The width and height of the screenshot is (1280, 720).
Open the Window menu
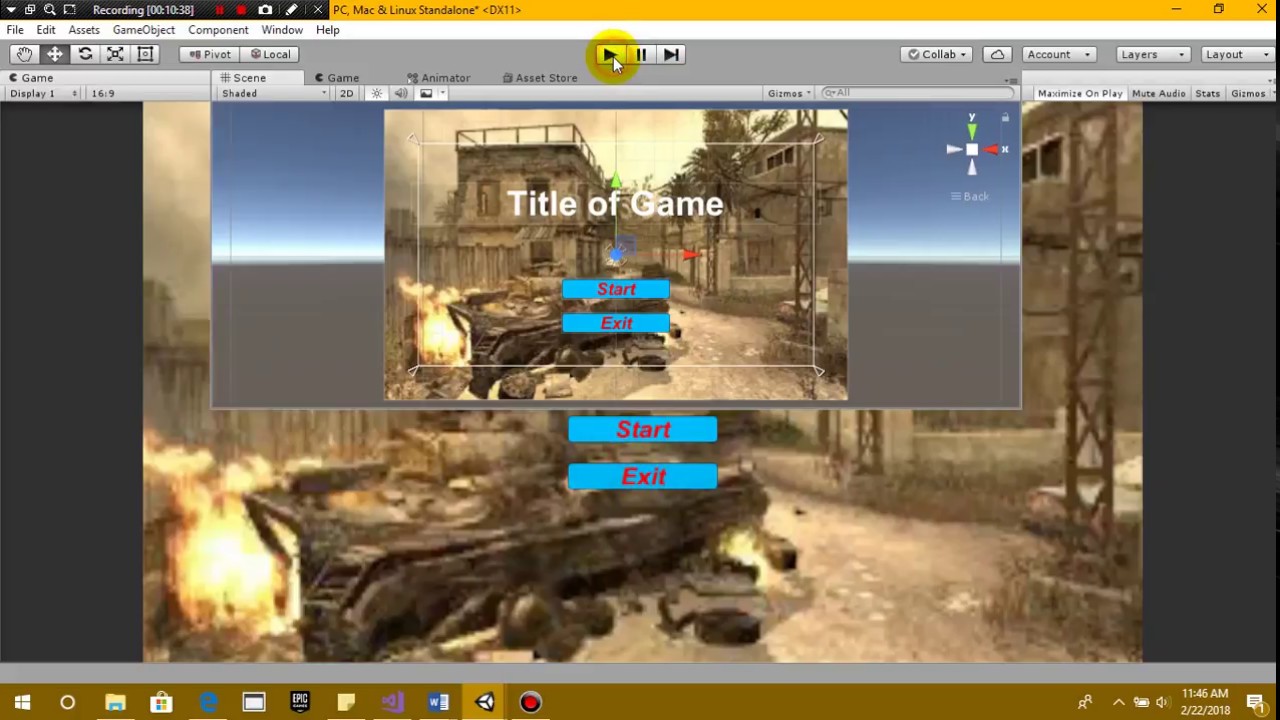point(282,30)
